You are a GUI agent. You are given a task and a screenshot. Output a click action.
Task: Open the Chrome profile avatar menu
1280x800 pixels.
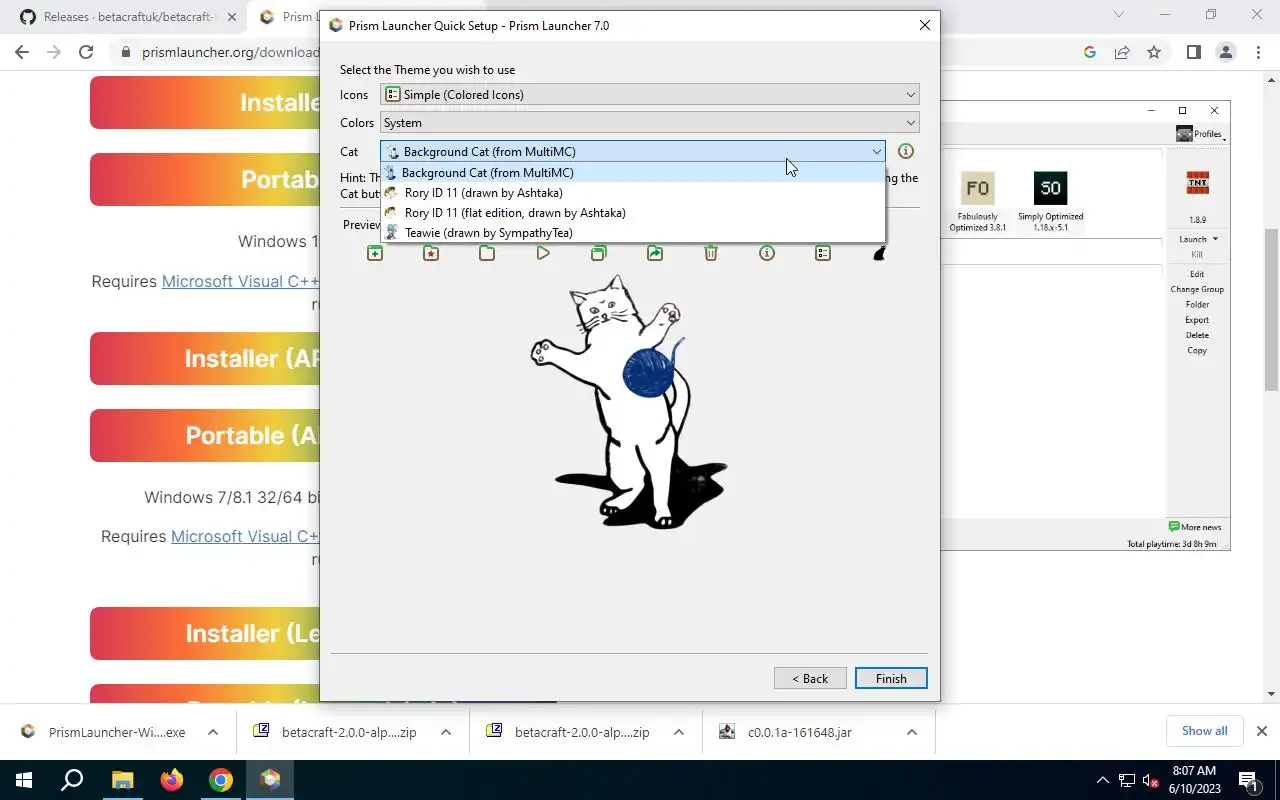point(1226,52)
